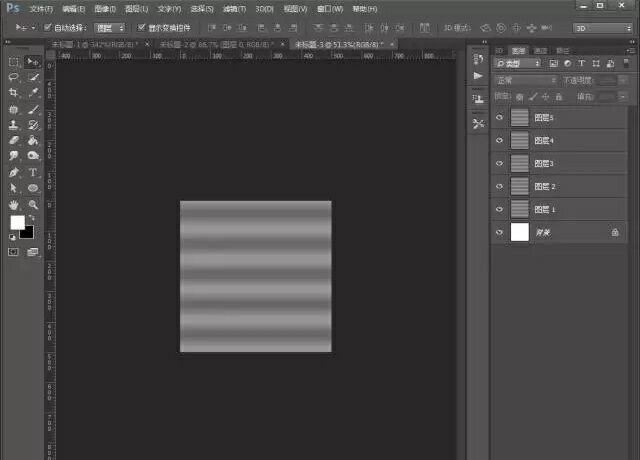The image size is (640, 460).
Task: Select the Pen tool
Action: click(14, 172)
